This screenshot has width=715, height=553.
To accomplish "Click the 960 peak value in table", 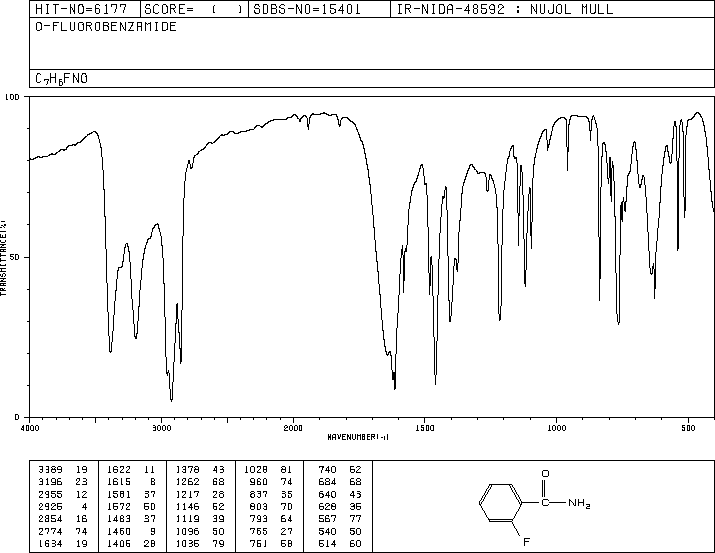I will coord(259,481).
